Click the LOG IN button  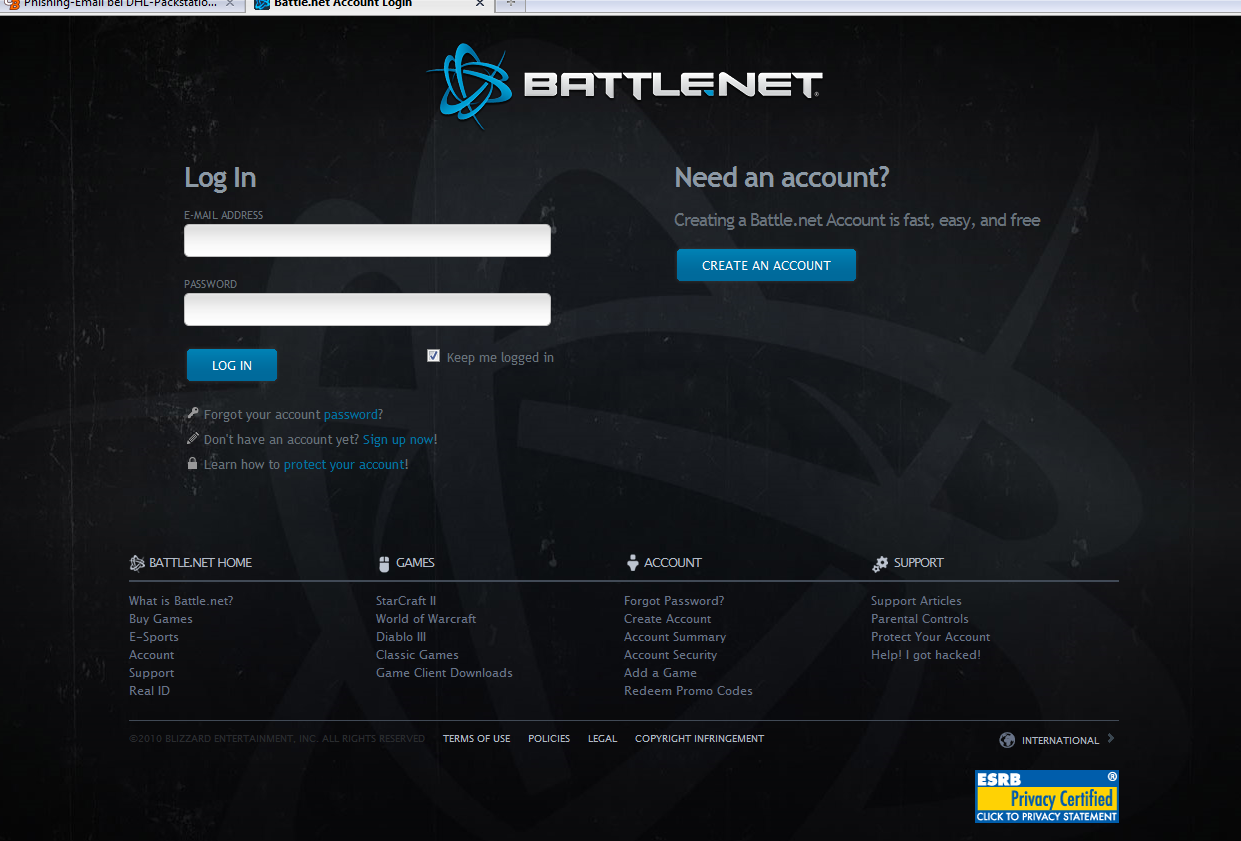[232, 365]
